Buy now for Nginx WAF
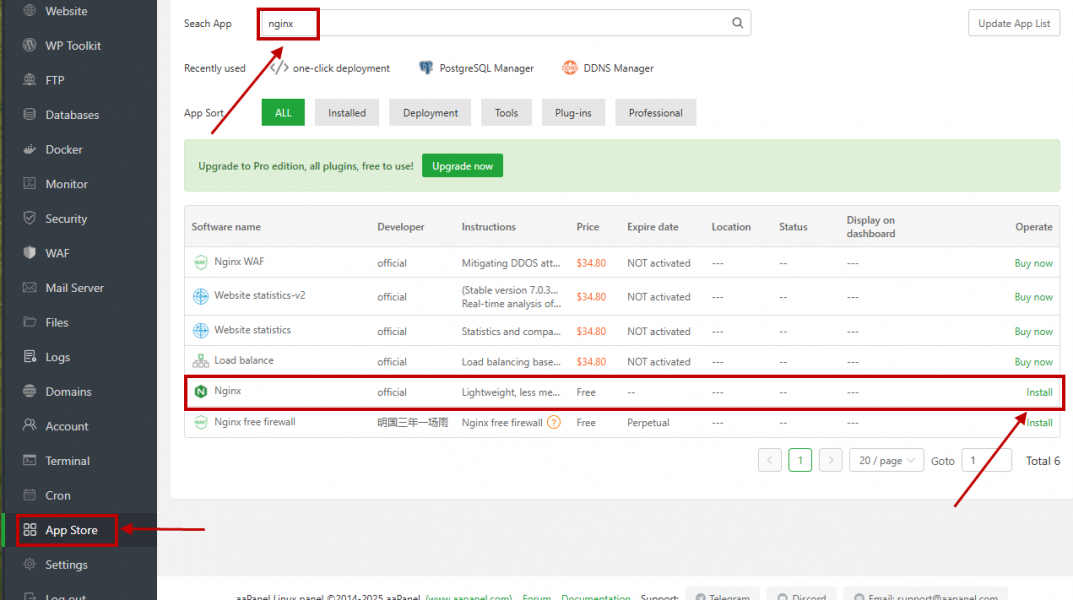The width and height of the screenshot is (1073, 600). point(1033,263)
